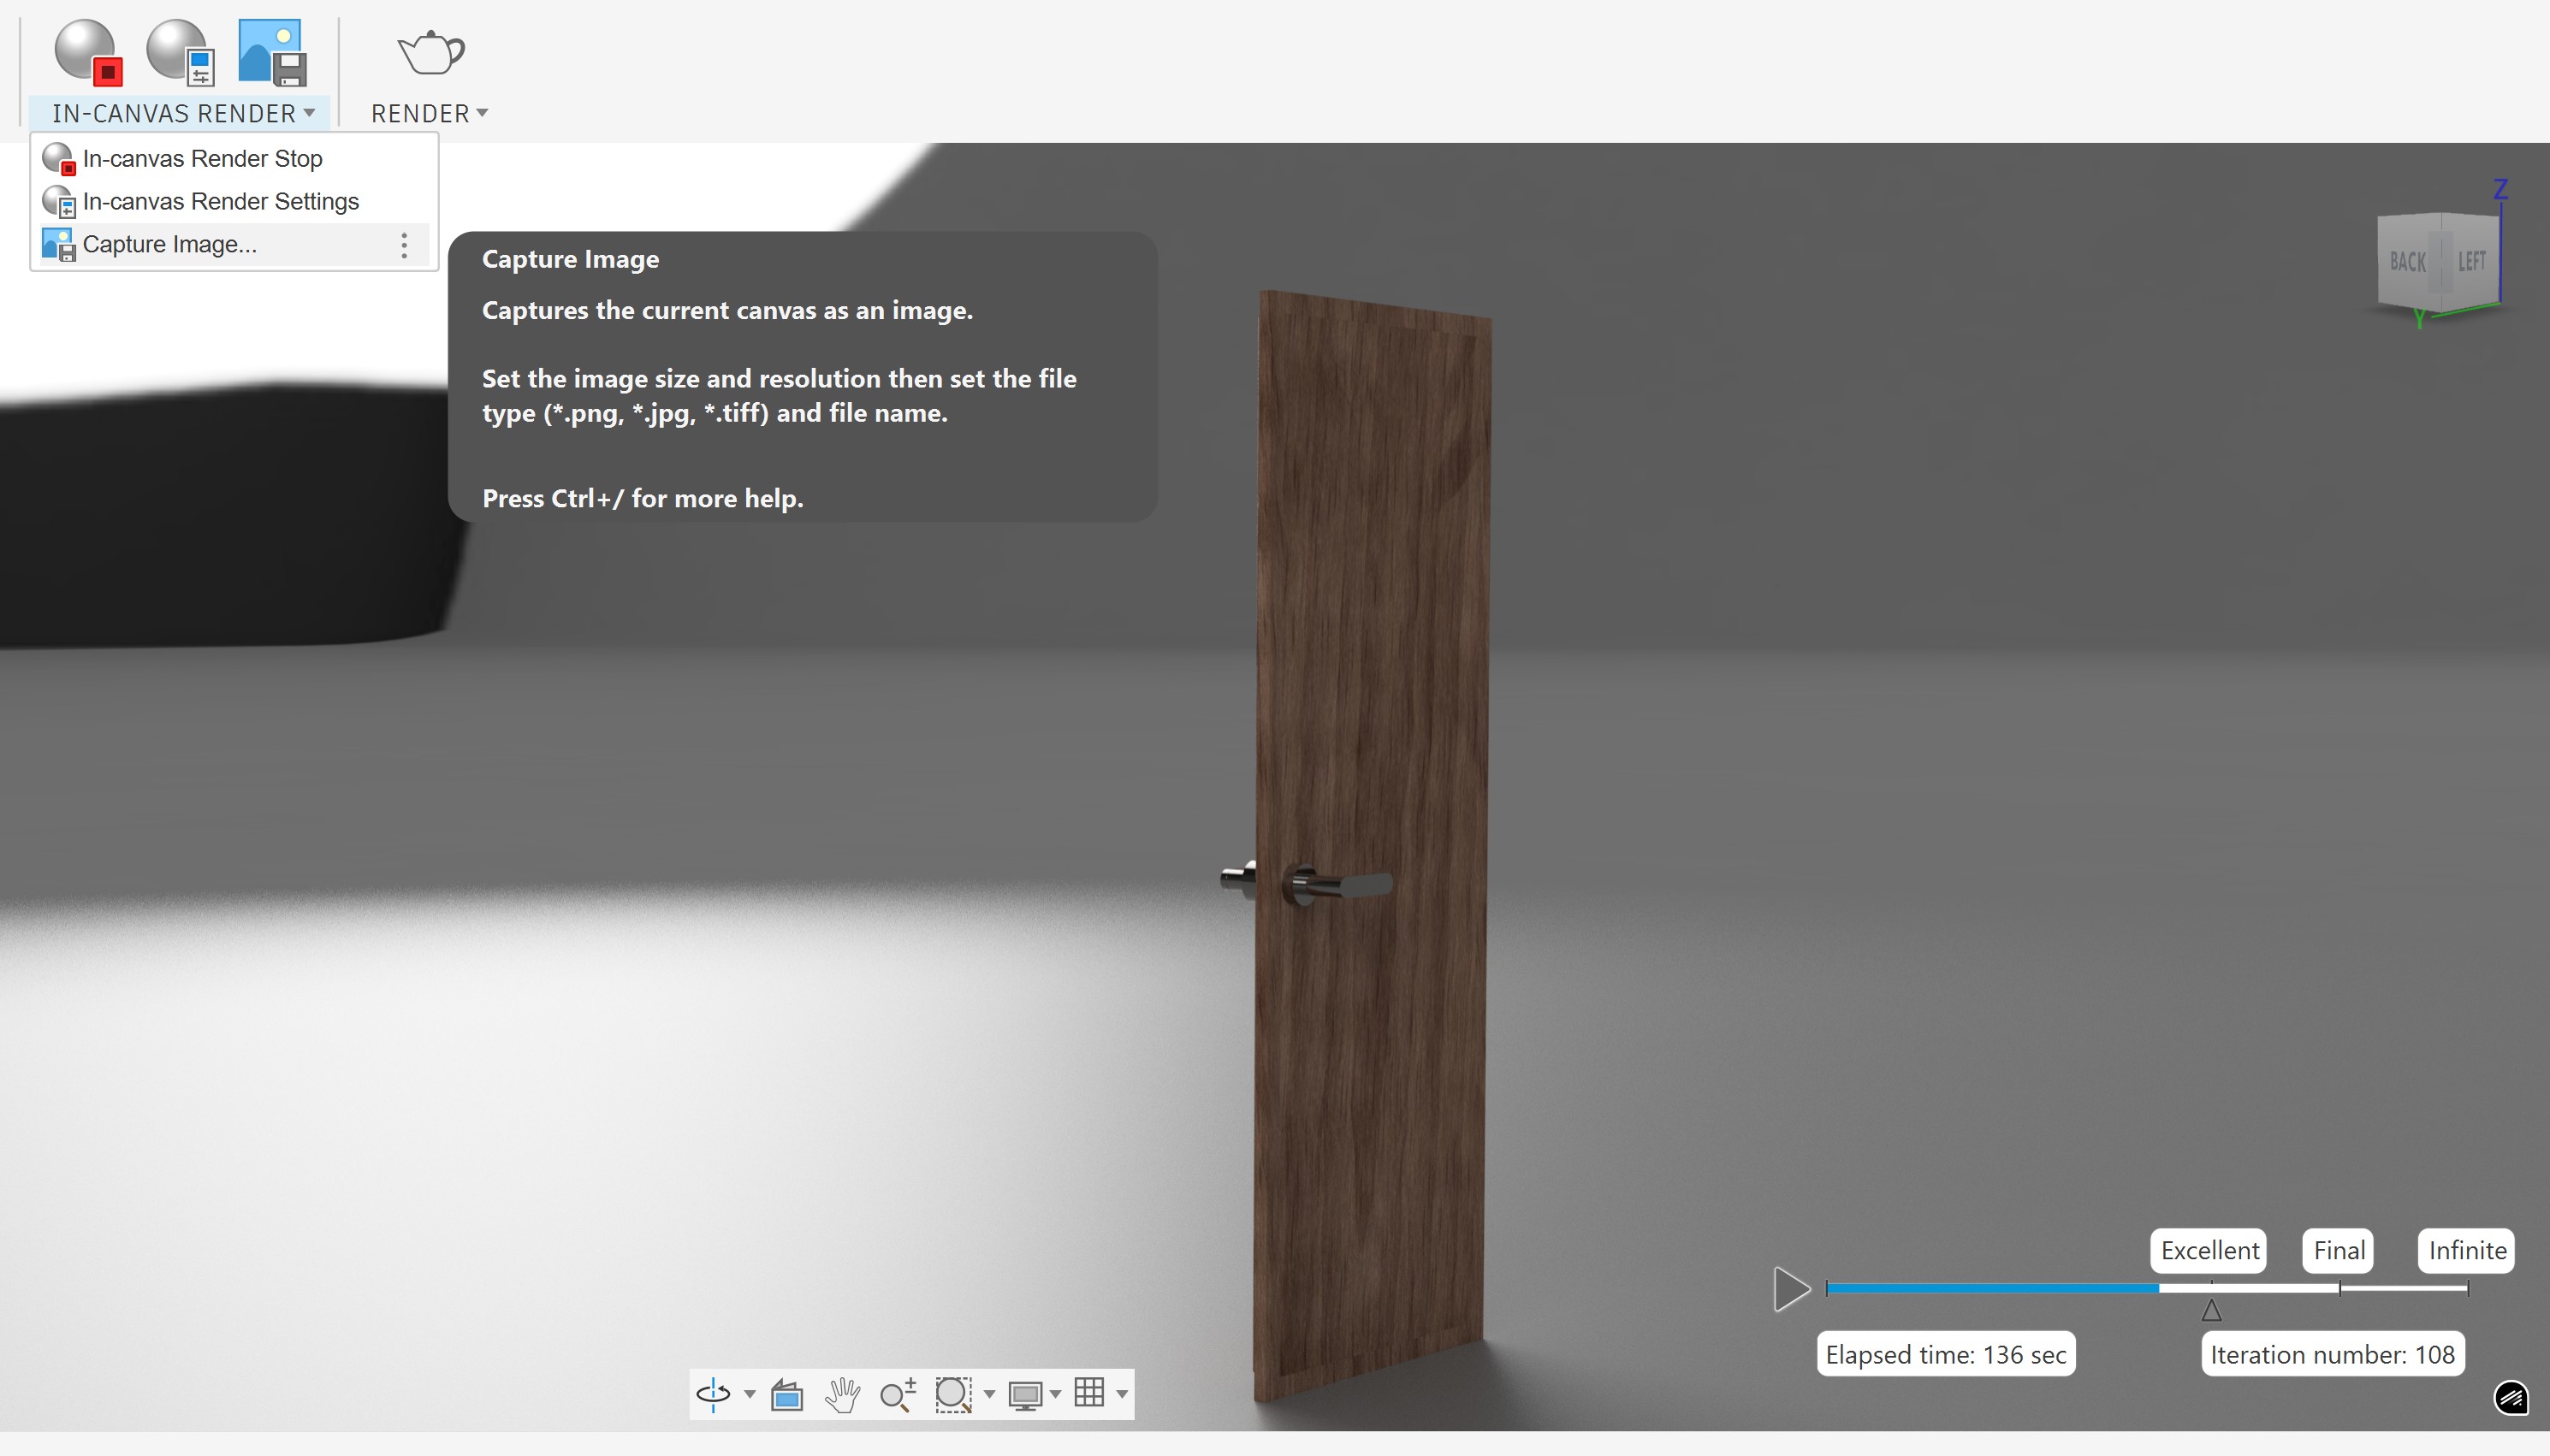Select the Orbit tool in navigation bar
2550x1456 pixels.
click(713, 1393)
